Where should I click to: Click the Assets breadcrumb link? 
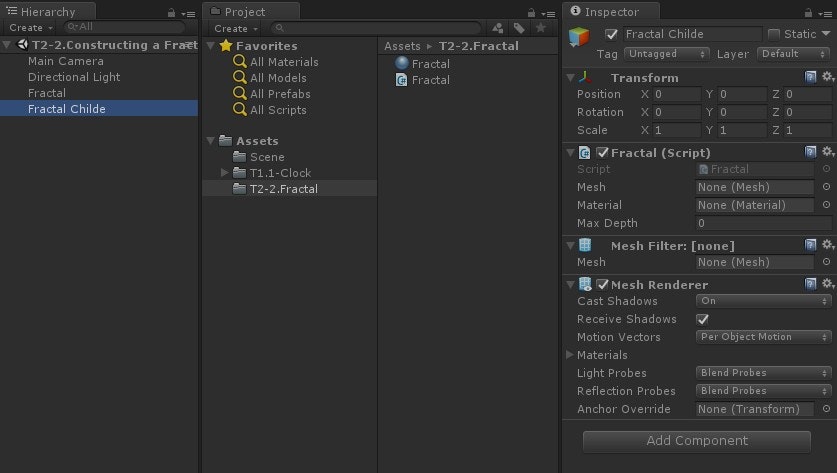402,46
